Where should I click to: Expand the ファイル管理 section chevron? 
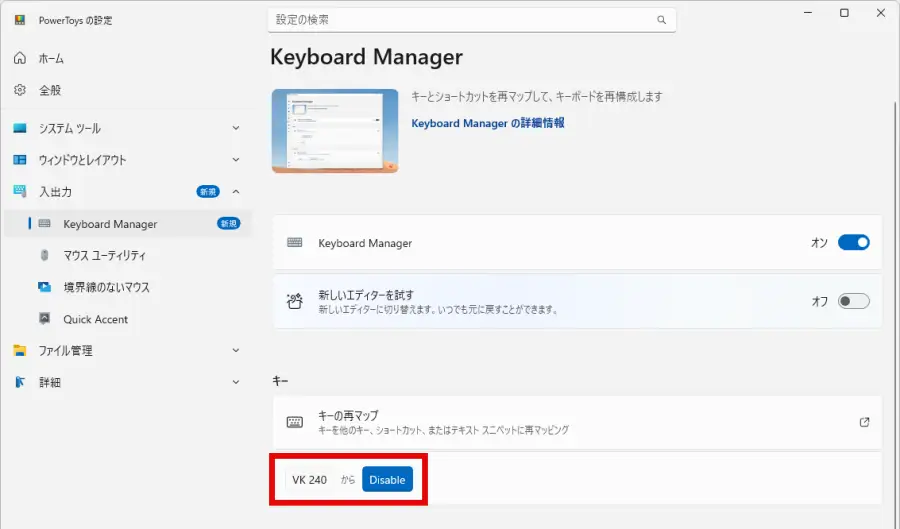(x=236, y=350)
